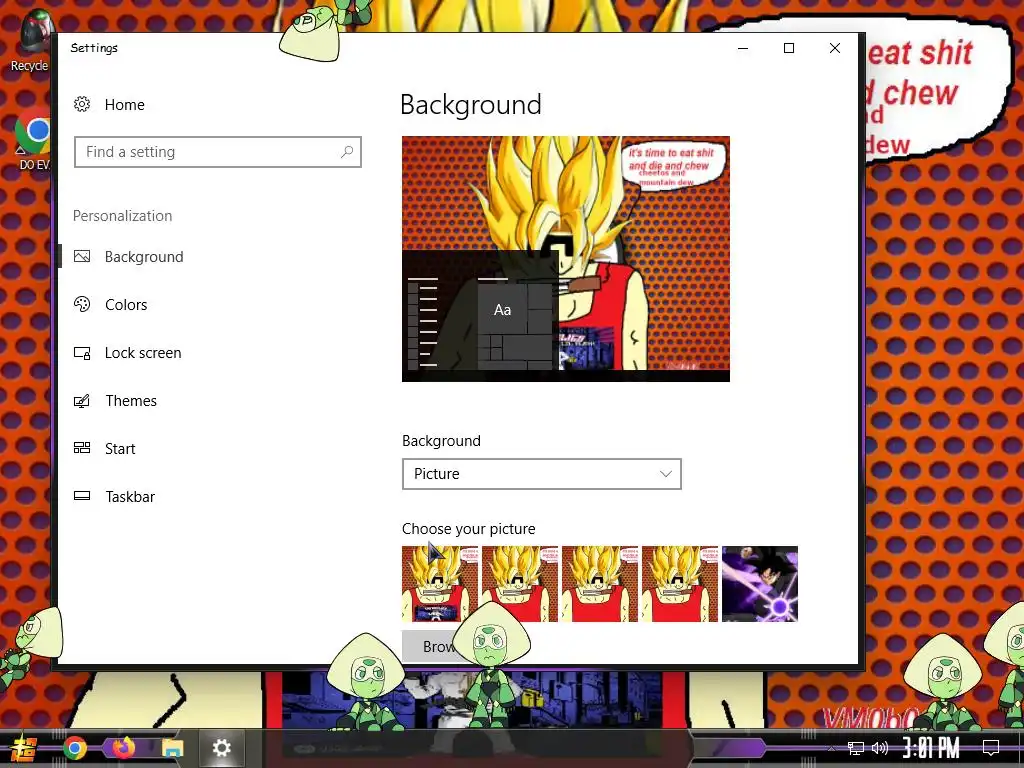1024x768 pixels.
Task: Click the volume speaker icon in tray
Action: coord(880,748)
